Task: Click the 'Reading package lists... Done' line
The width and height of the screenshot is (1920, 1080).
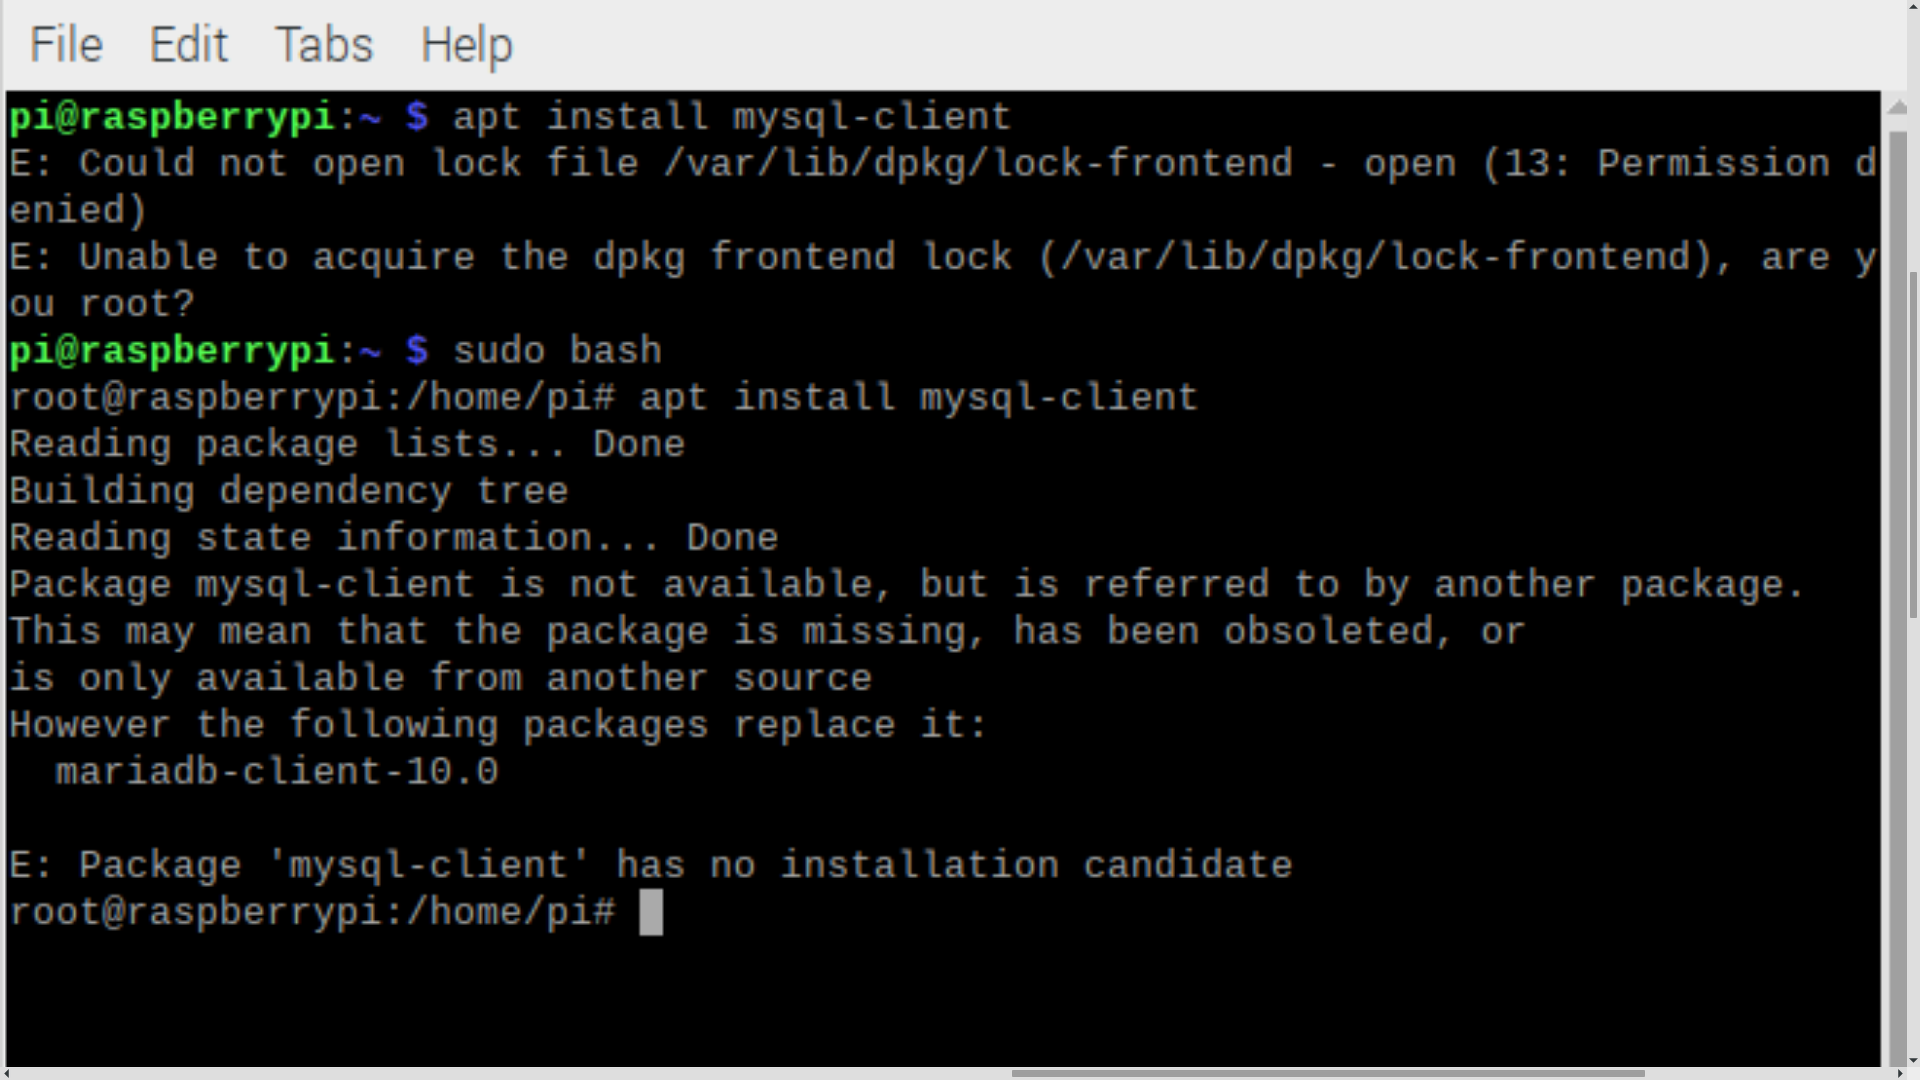Action: pyautogui.click(x=347, y=445)
